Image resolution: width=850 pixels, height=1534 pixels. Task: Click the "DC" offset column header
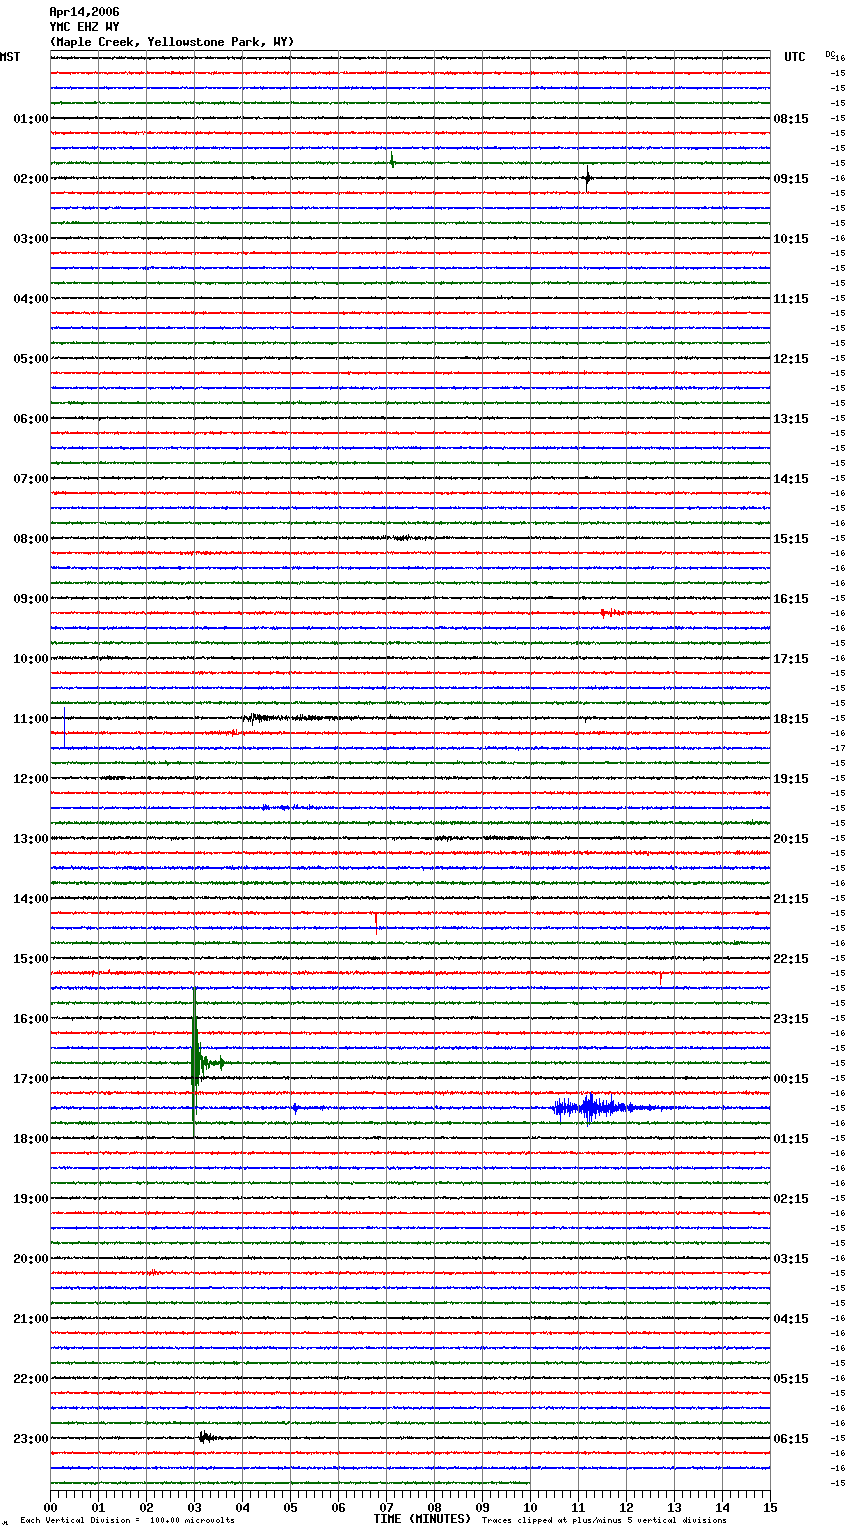[x=830, y=54]
